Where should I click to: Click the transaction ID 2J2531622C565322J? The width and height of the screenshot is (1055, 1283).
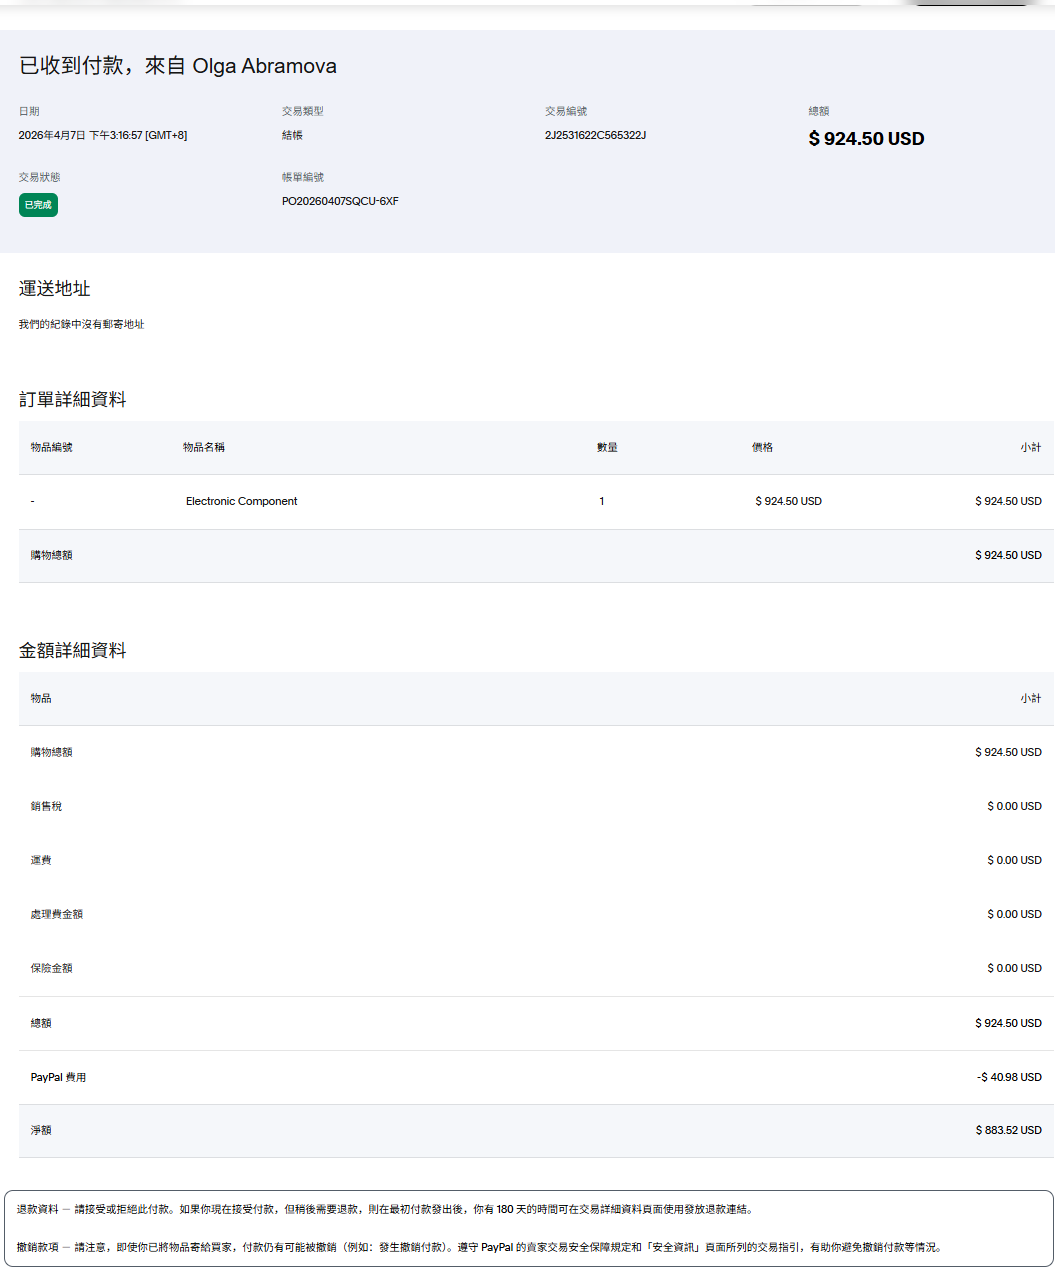(595, 135)
